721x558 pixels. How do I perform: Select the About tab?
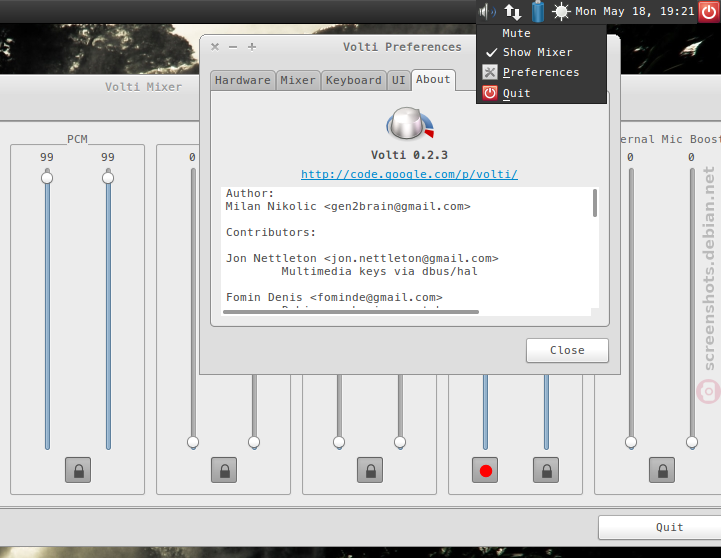click(x=433, y=80)
